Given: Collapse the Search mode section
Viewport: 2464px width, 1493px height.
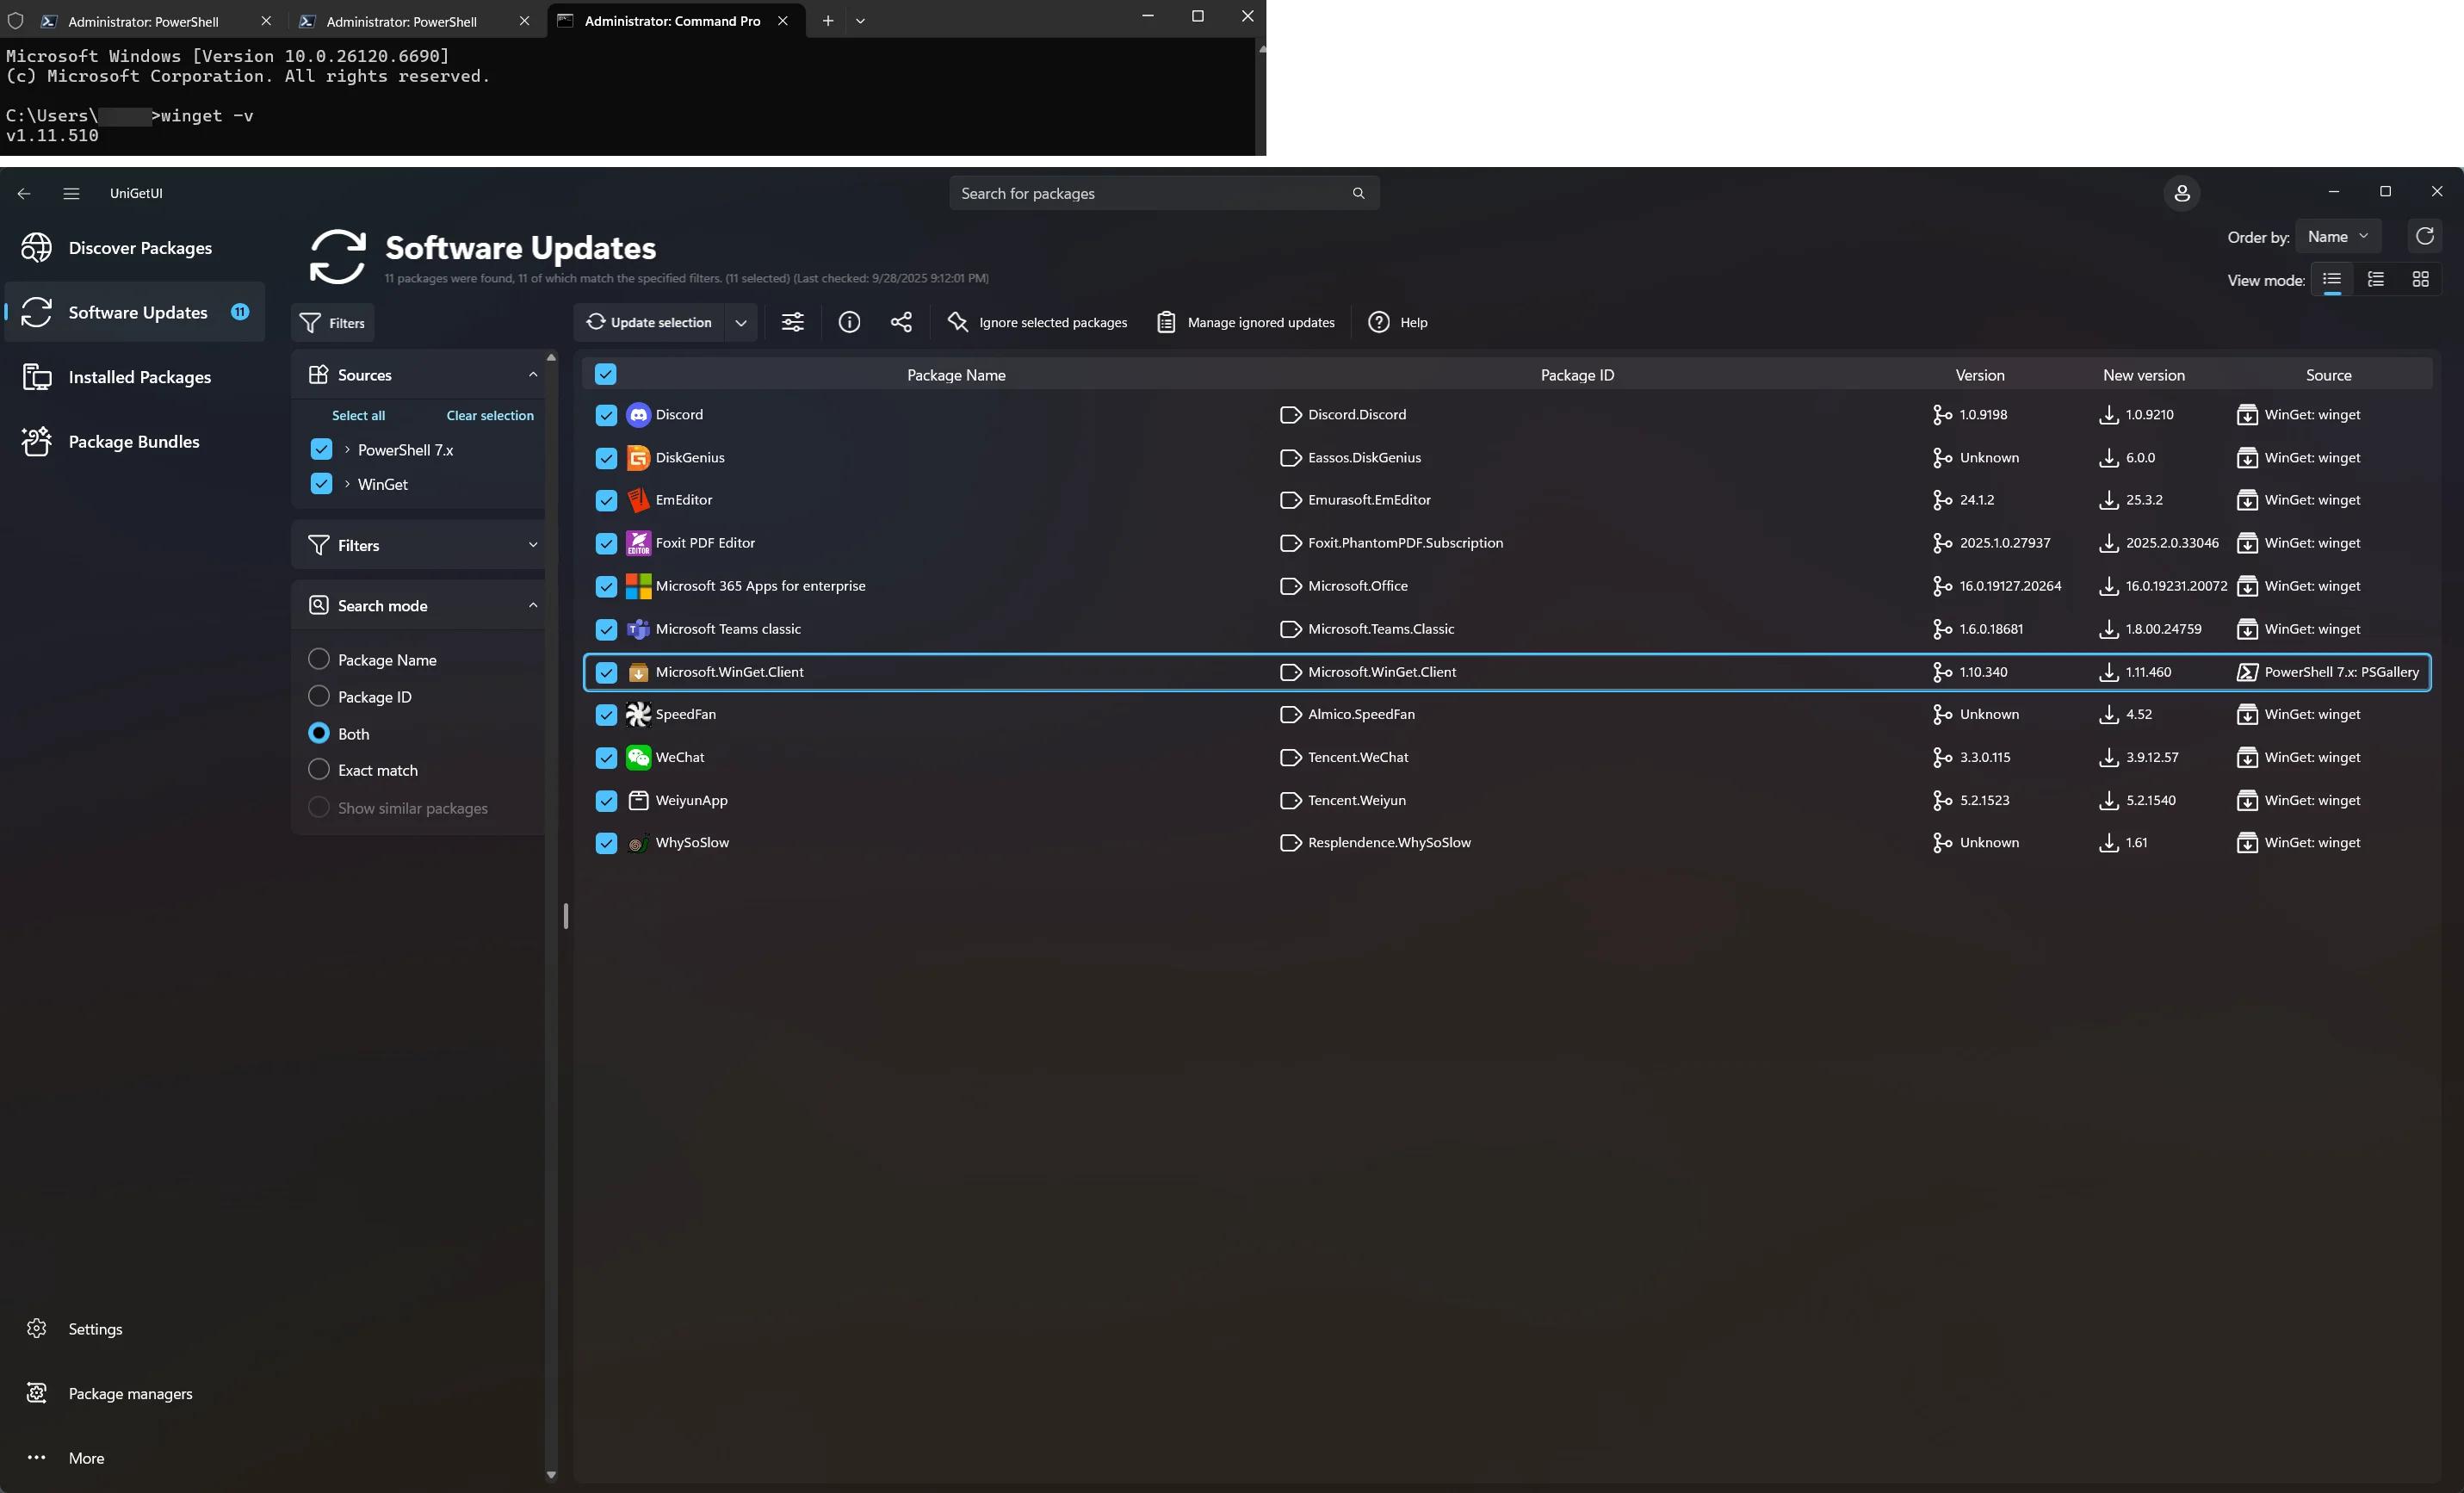Looking at the screenshot, I should (x=533, y=605).
